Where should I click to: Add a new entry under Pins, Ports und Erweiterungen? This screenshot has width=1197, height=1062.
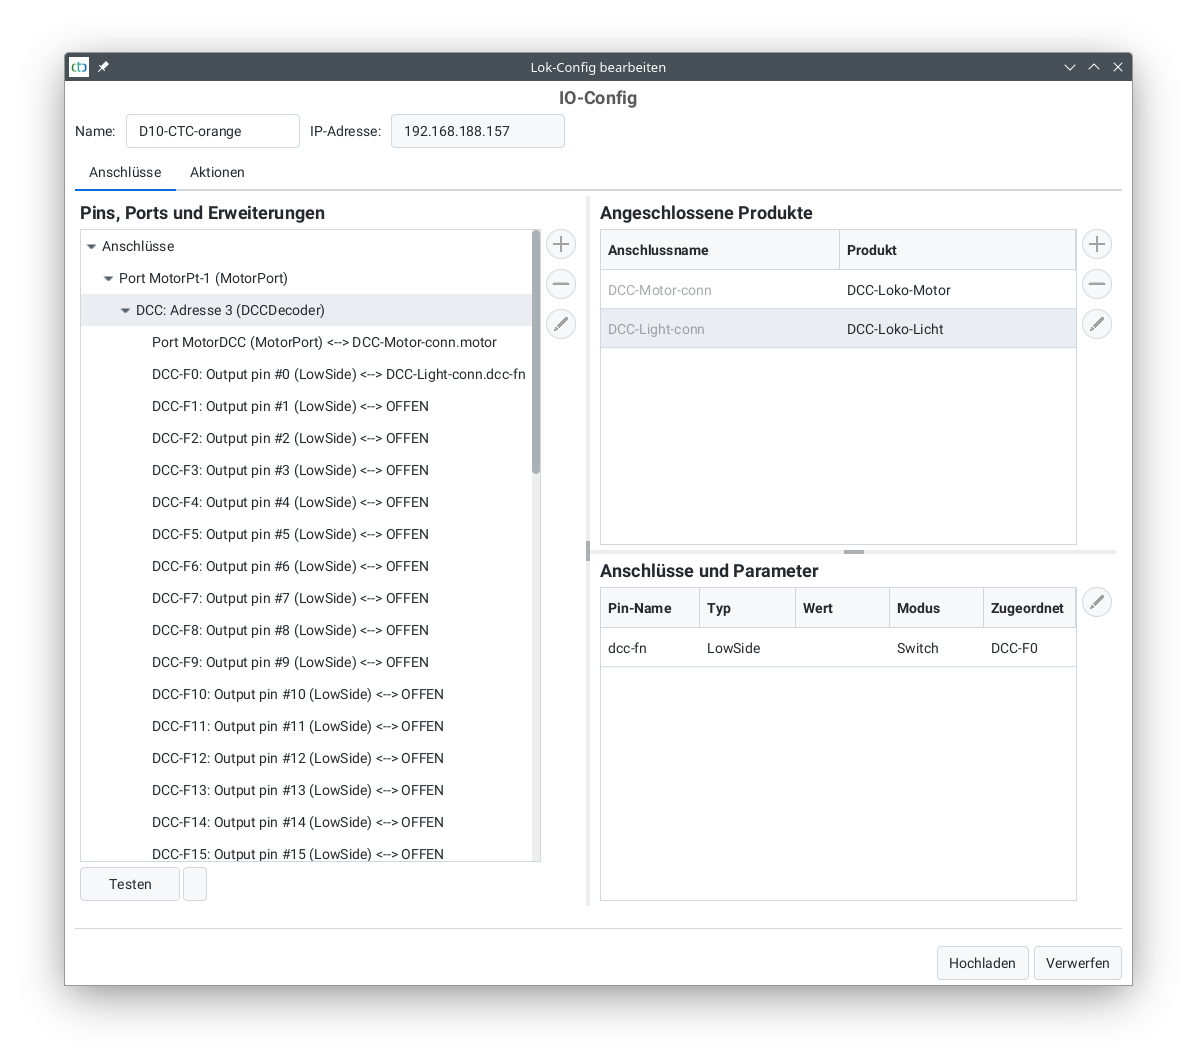(561, 243)
